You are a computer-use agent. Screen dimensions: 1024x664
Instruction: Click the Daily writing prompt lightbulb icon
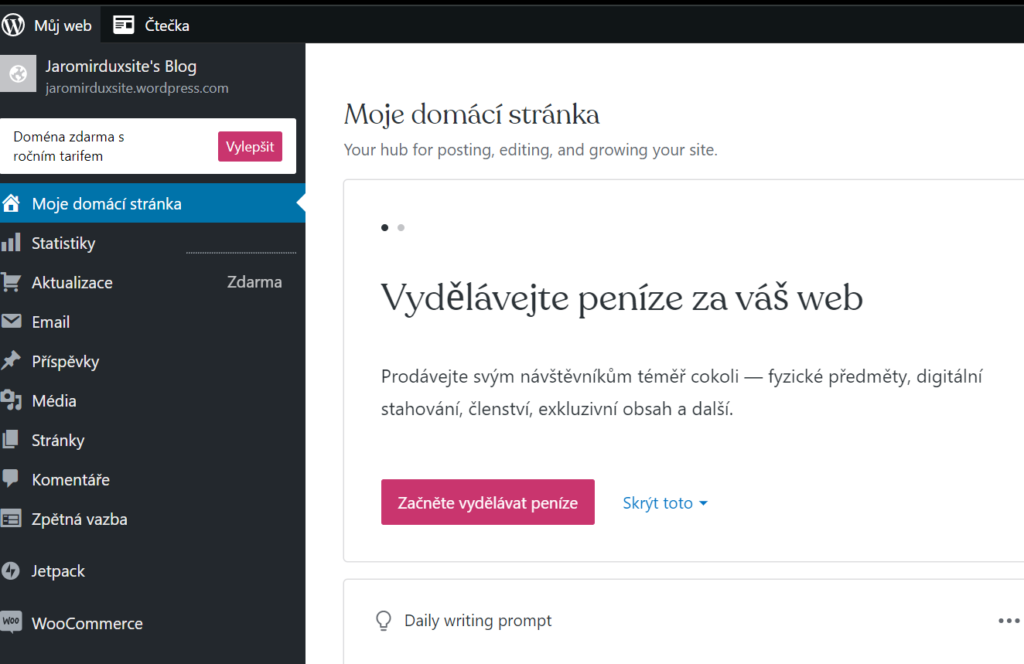coord(383,621)
